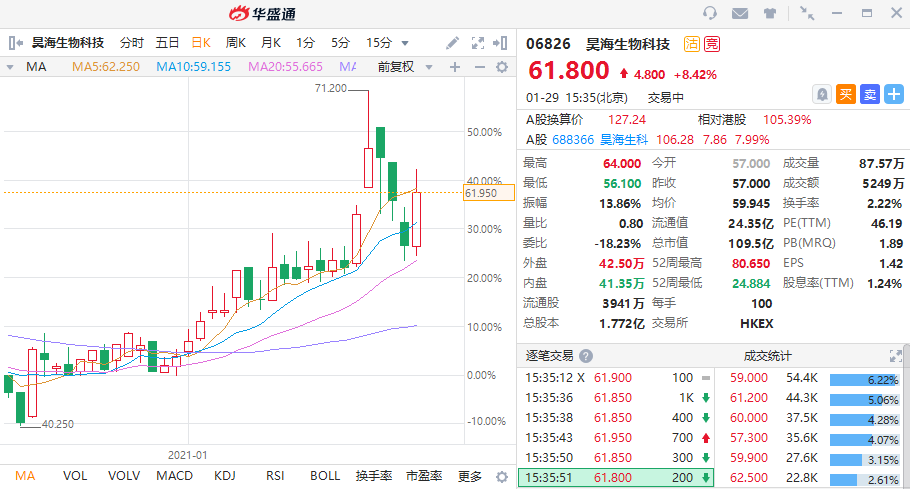Click the 沽 short-sell badge
910x489 pixels.
[x=692, y=44]
